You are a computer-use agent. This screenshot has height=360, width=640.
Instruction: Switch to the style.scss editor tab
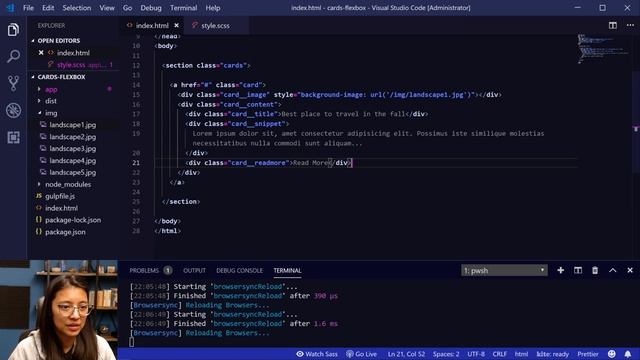coord(215,25)
